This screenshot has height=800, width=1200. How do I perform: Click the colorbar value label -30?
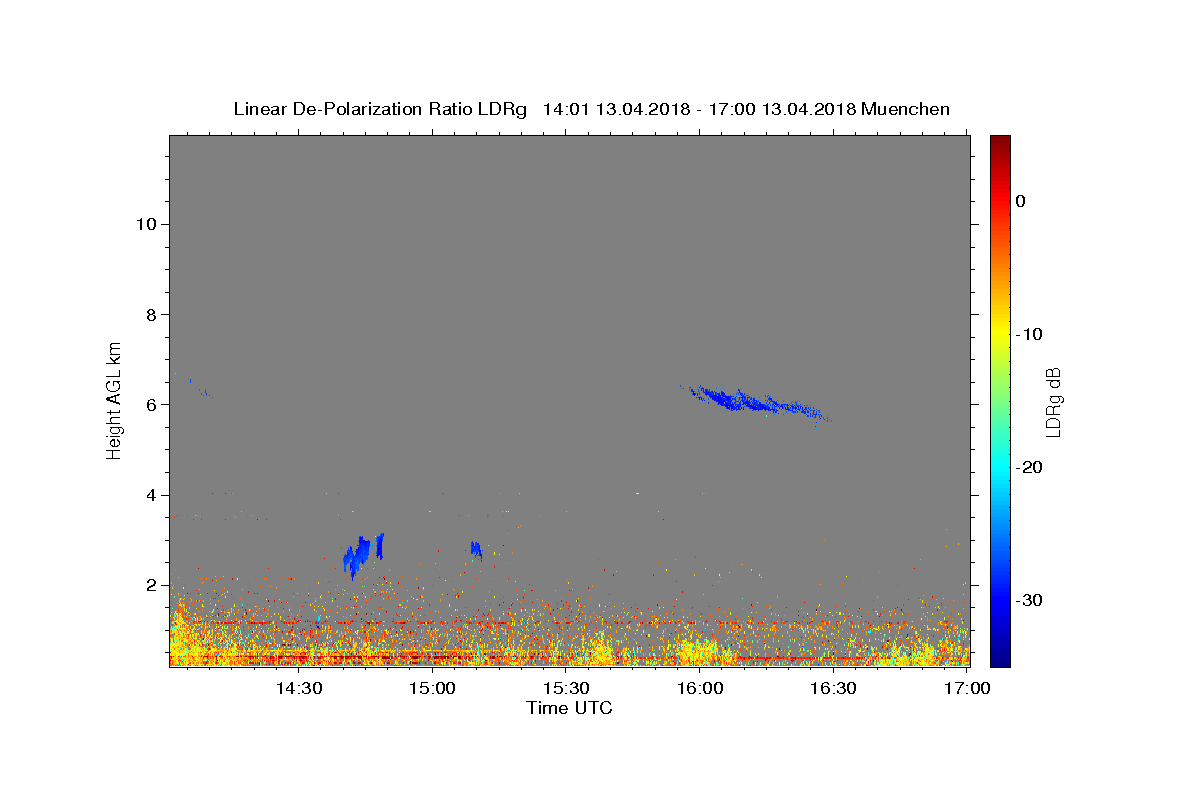(x=1028, y=600)
